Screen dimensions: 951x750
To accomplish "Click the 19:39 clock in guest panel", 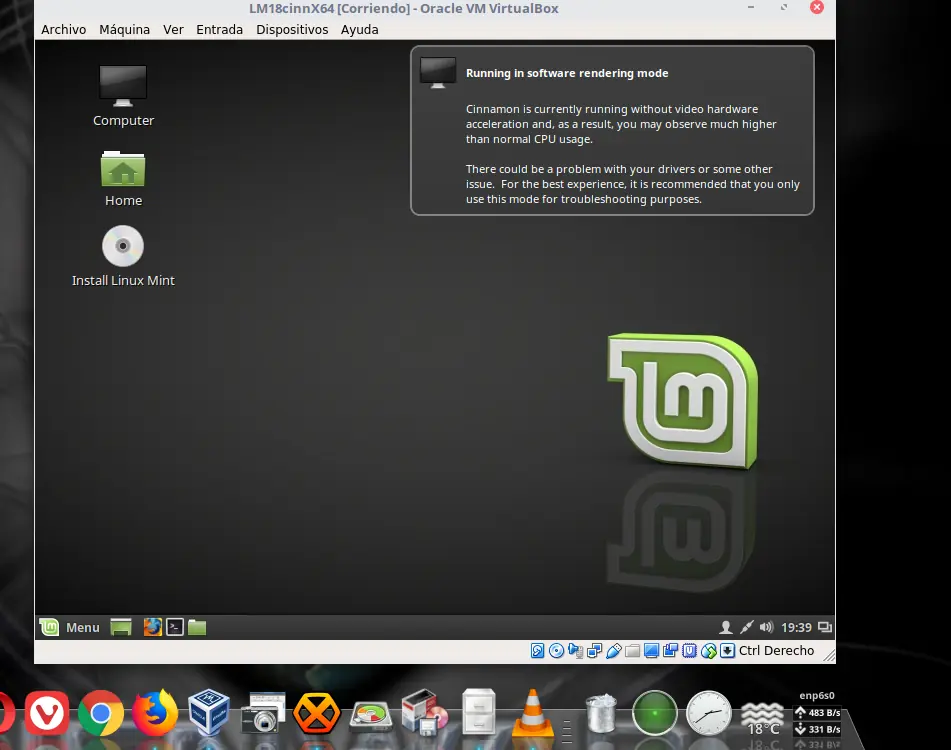I will coord(796,628).
